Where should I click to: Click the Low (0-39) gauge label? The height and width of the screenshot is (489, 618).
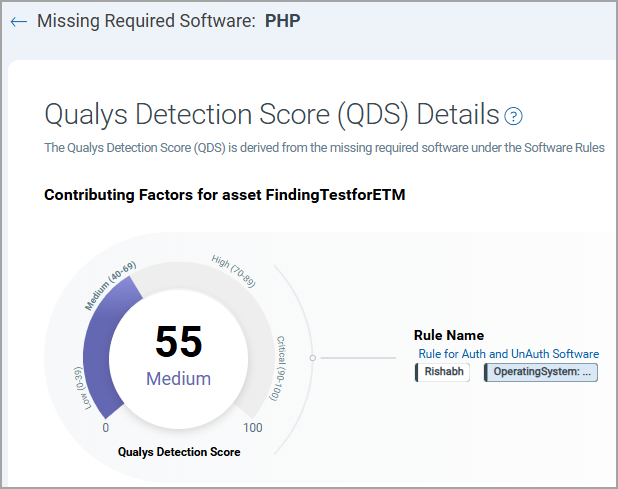pos(82,388)
